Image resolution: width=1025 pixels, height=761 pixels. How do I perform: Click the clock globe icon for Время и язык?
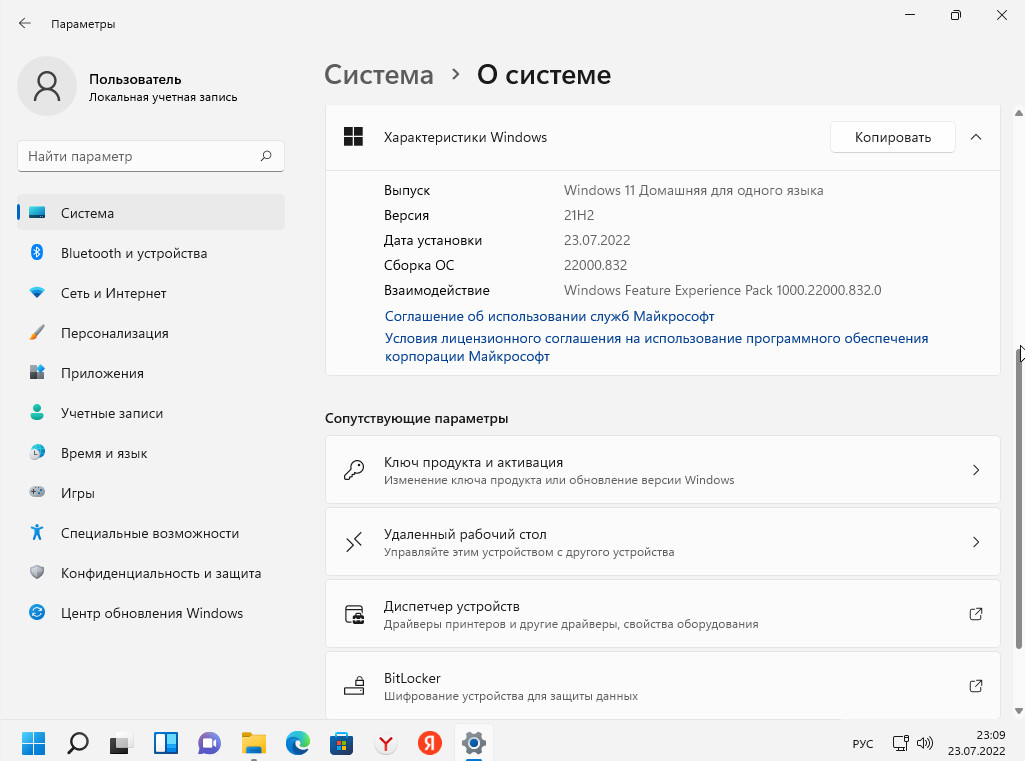[37, 452]
